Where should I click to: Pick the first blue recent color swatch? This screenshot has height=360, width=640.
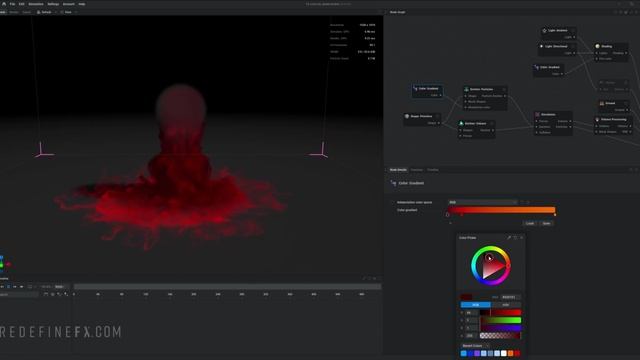click(x=464, y=353)
